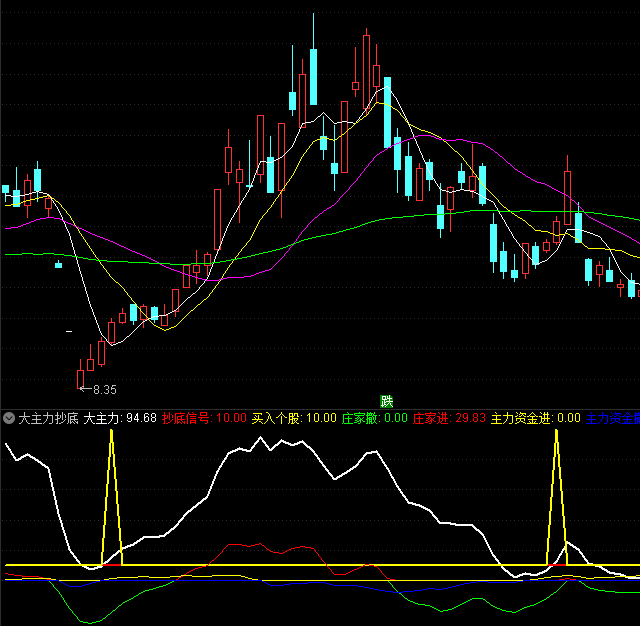Select the 大主力抄底 indicator name

pos(48,418)
